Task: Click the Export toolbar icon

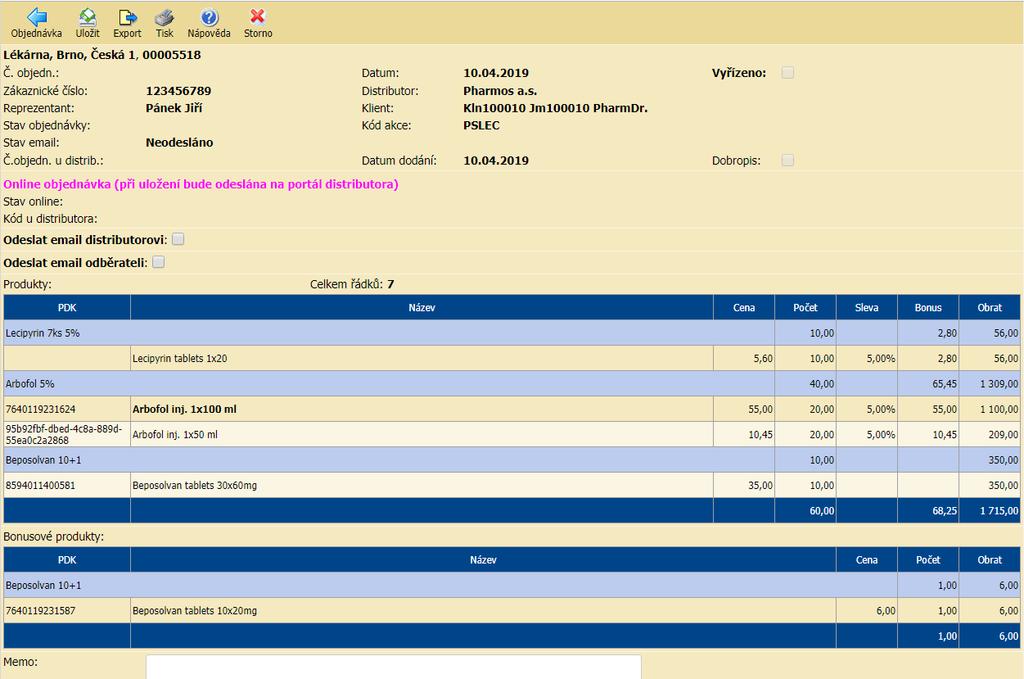Action: pos(127,17)
